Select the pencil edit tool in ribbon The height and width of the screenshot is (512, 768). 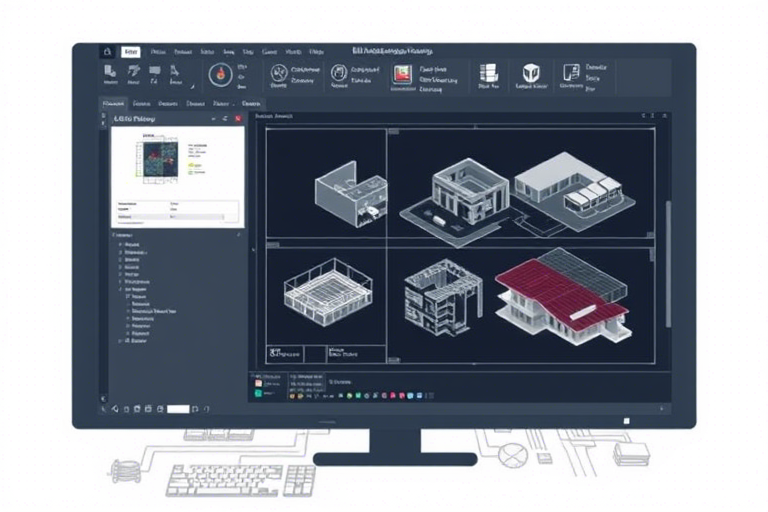134,72
